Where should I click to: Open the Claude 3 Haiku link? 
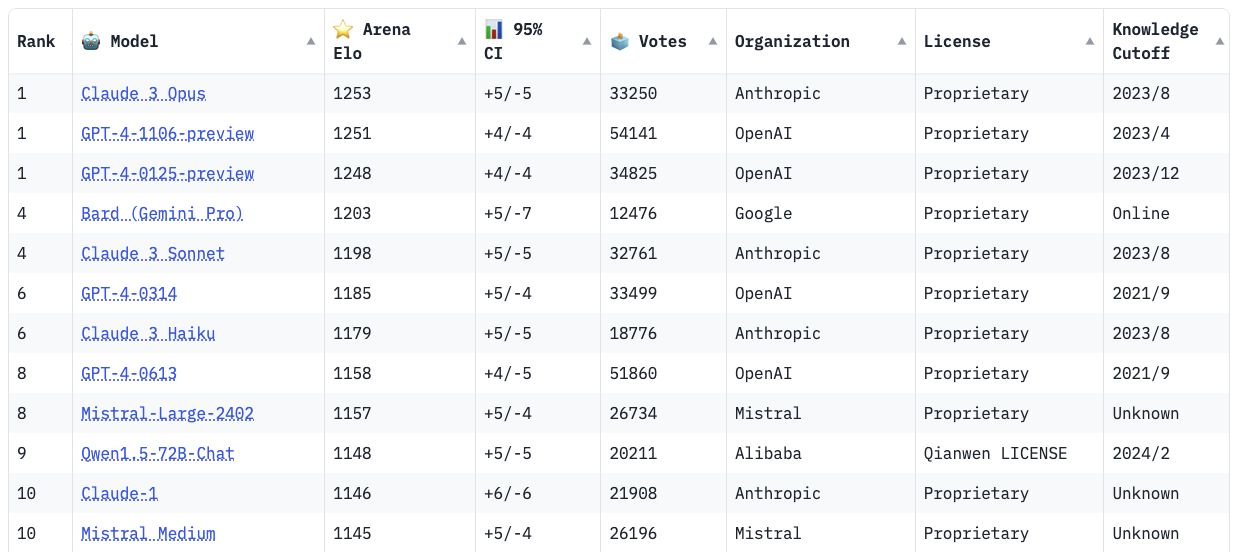pos(148,333)
